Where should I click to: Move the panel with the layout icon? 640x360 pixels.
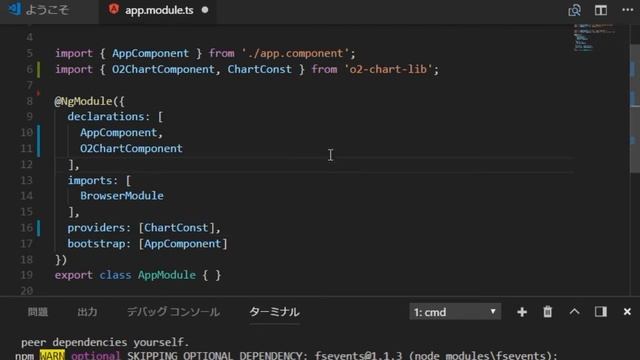click(x=601, y=312)
